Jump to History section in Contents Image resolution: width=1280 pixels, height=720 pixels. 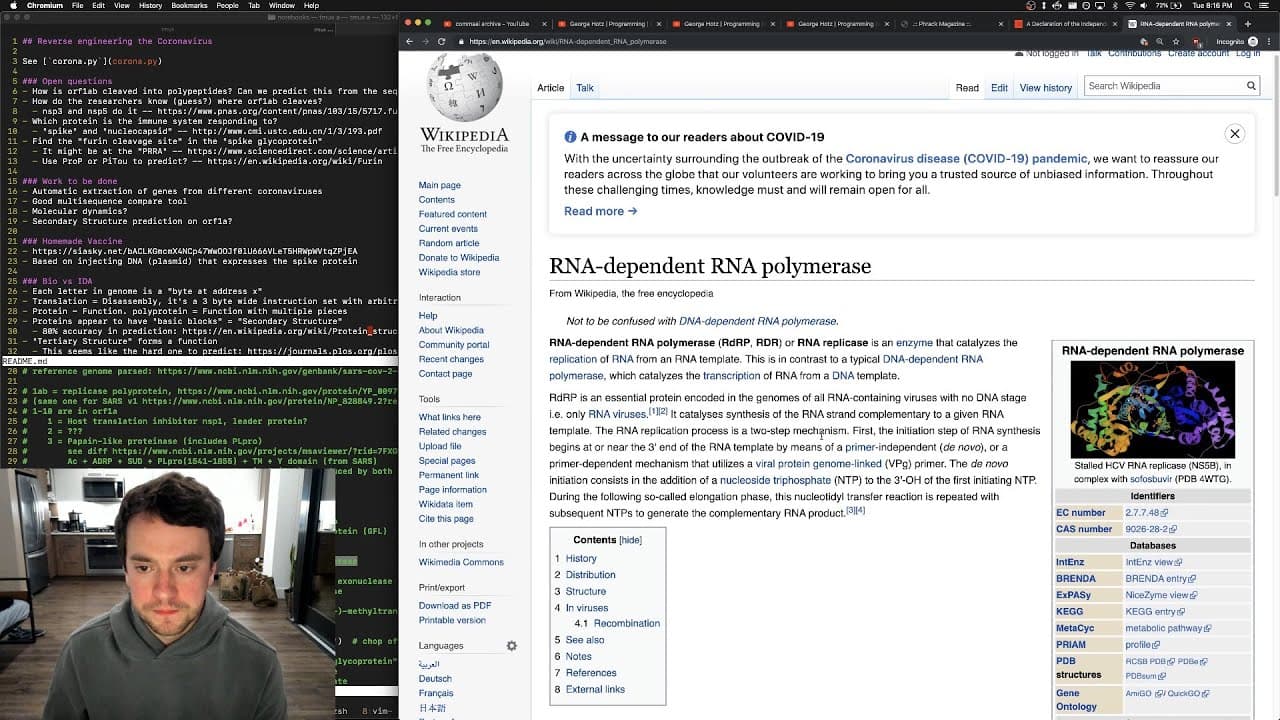(581, 559)
